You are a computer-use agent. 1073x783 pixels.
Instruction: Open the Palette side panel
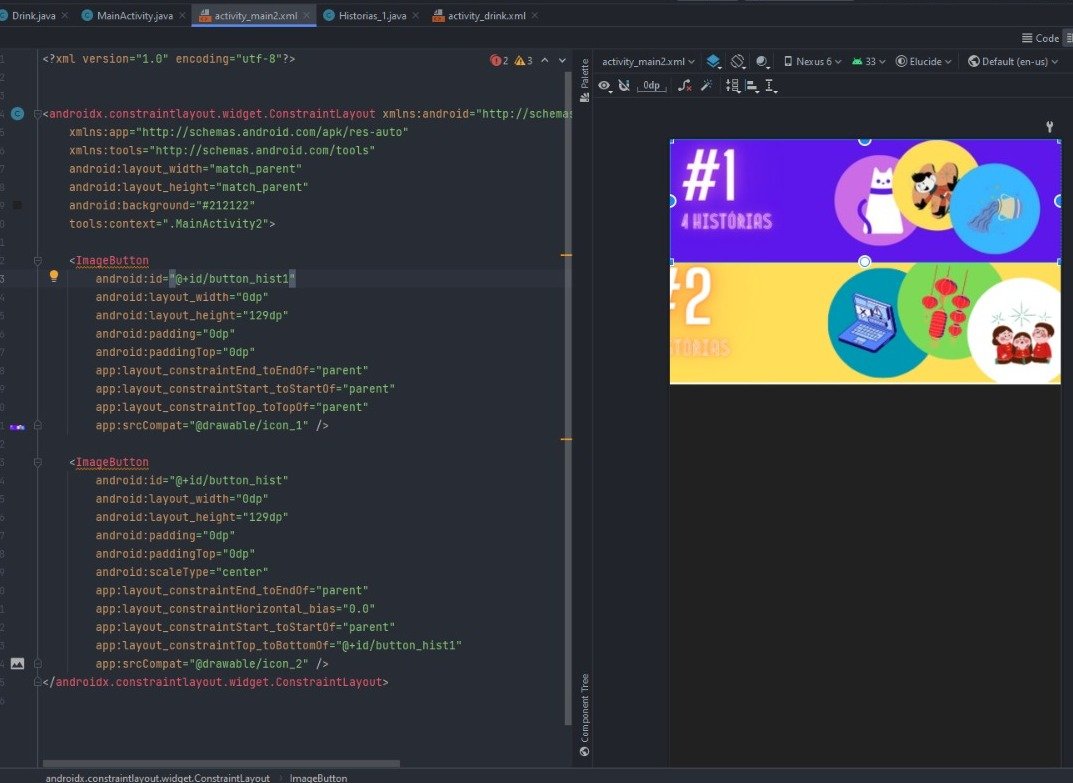(585, 75)
